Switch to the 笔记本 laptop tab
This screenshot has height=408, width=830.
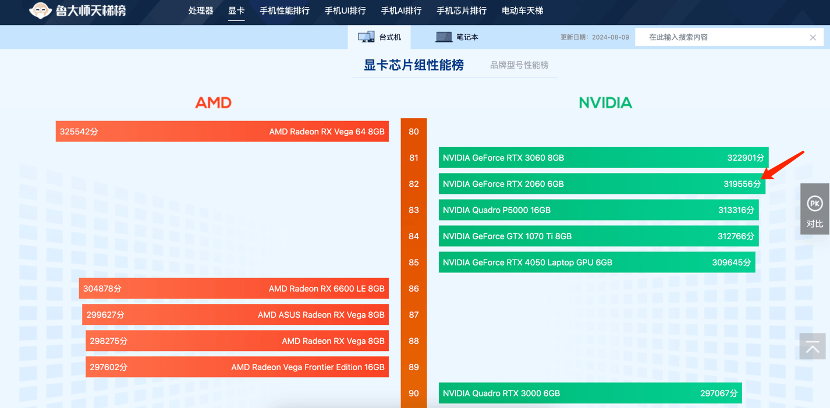(x=457, y=37)
